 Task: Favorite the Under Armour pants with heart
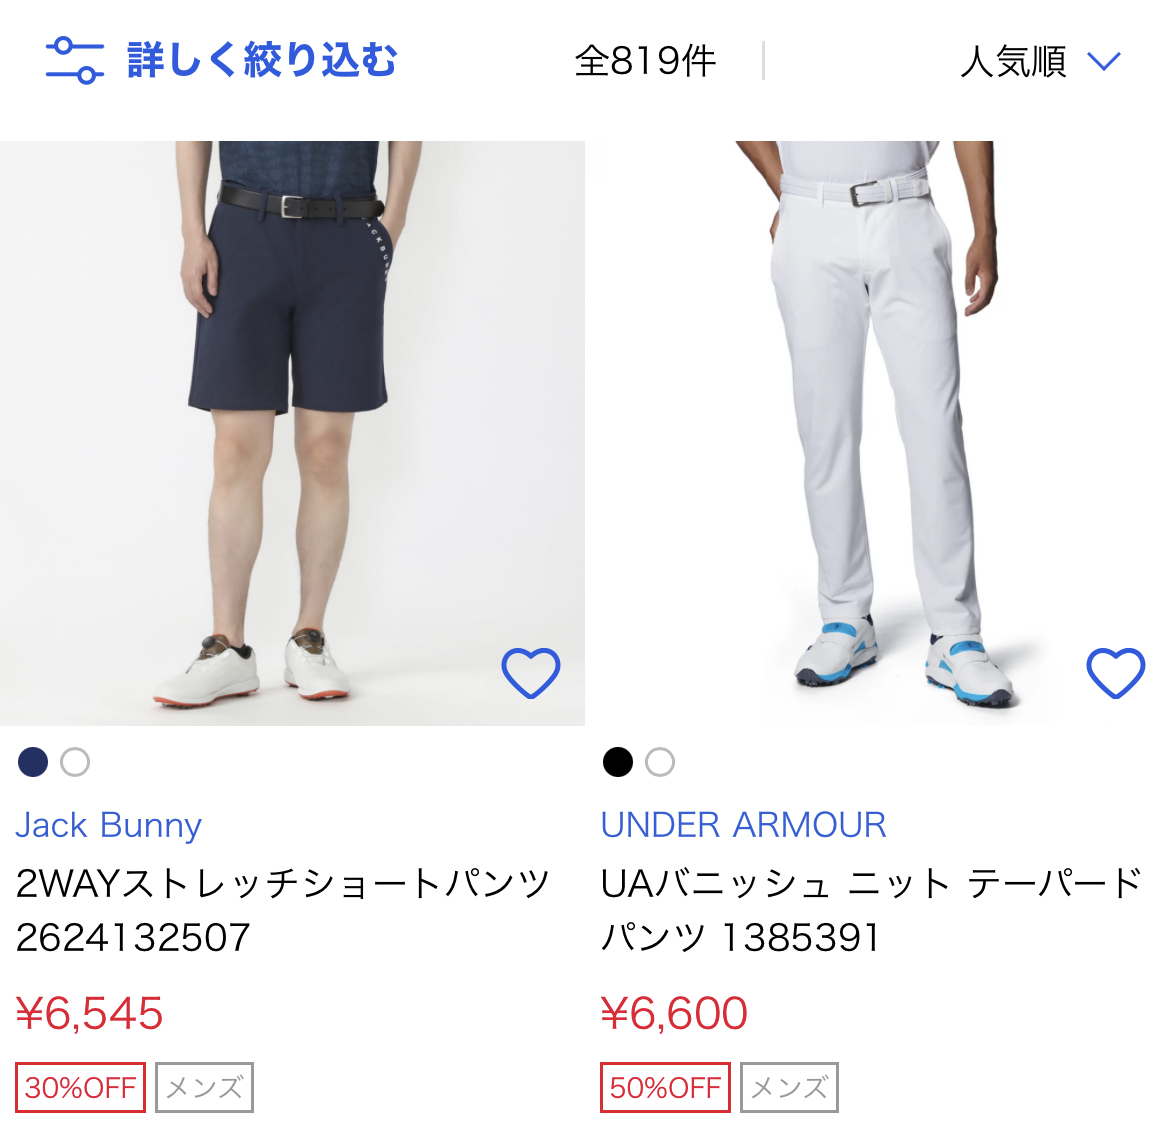tap(1116, 673)
